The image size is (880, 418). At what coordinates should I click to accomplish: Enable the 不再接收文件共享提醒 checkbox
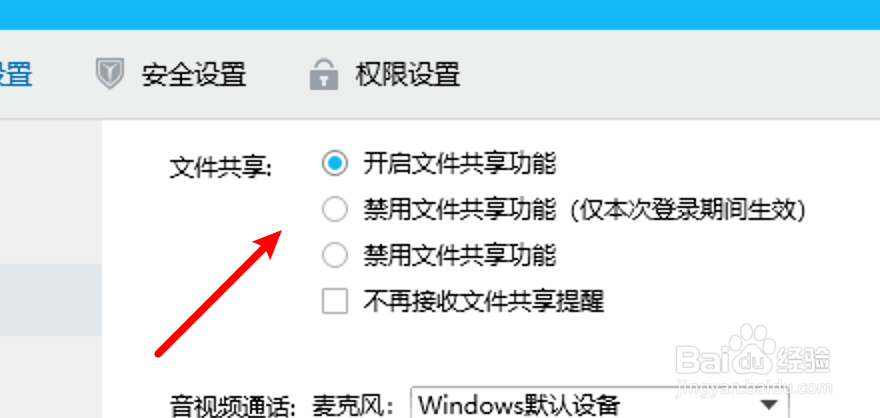[x=334, y=301]
